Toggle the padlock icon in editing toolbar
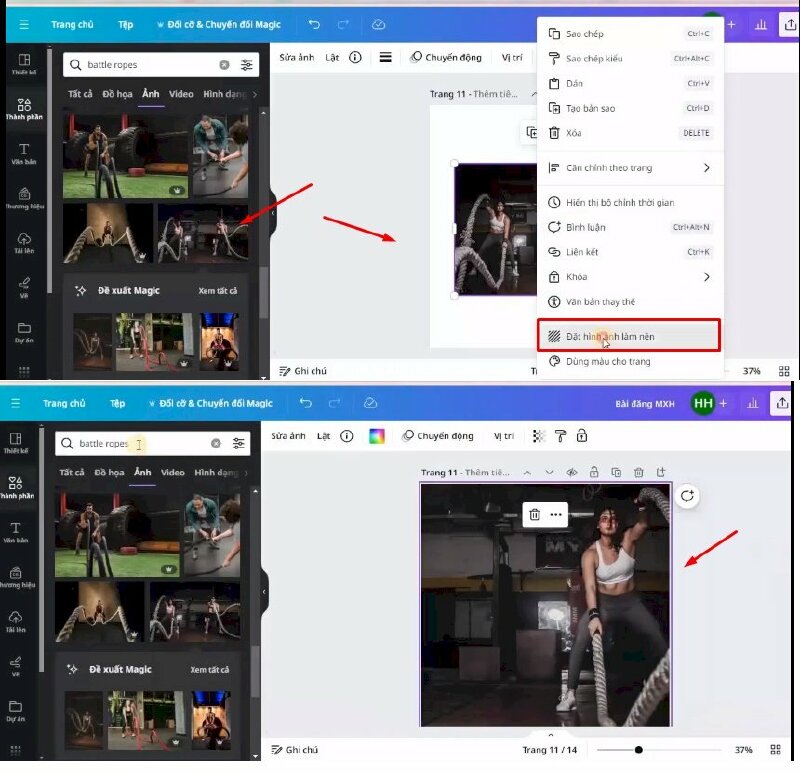Screen dimensions: 800x774 pos(582,436)
